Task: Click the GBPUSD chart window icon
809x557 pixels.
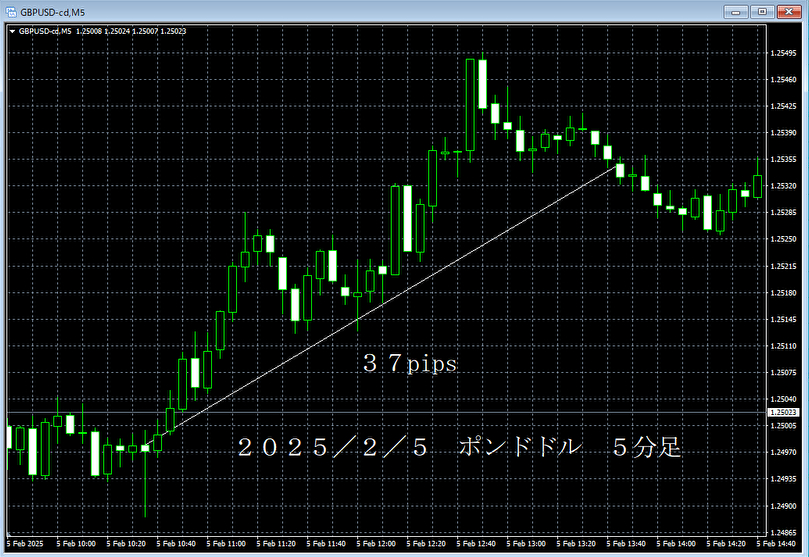Action: tap(11, 11)
